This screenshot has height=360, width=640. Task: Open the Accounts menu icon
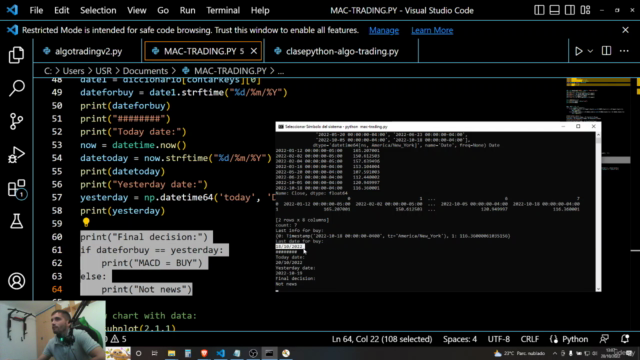(x=16, y=281)
